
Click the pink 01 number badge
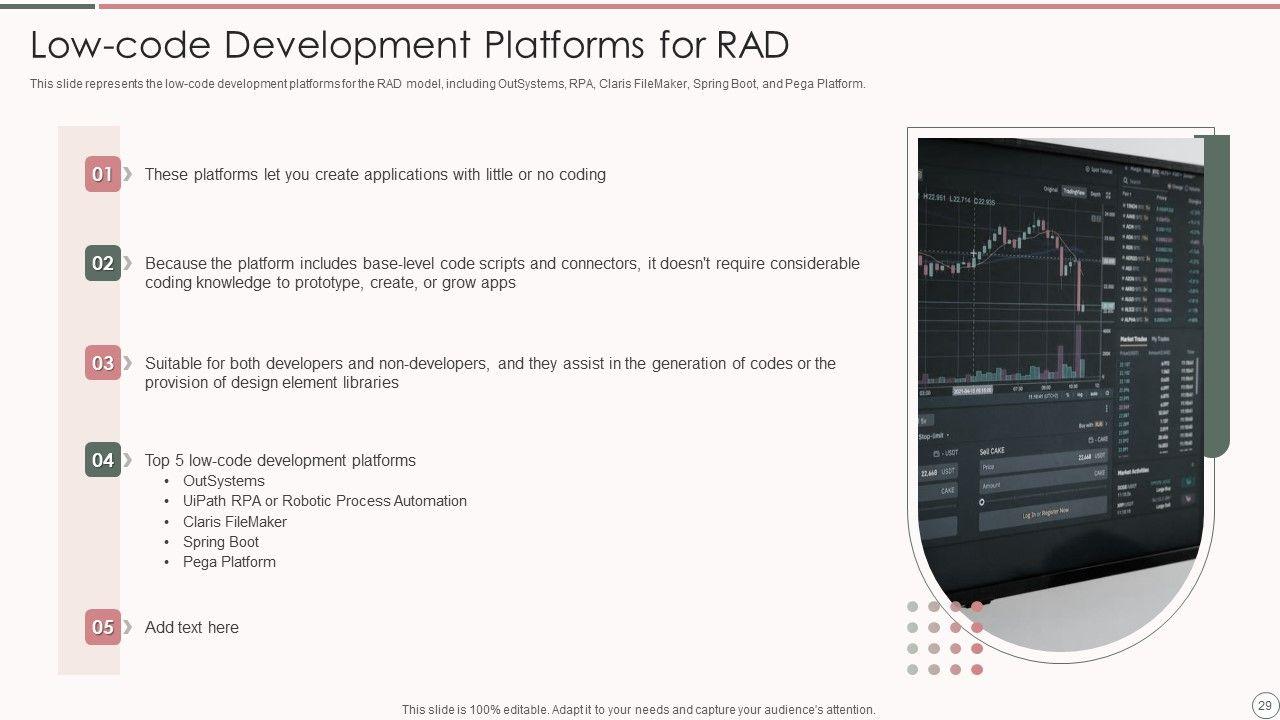tap(102, 174)
